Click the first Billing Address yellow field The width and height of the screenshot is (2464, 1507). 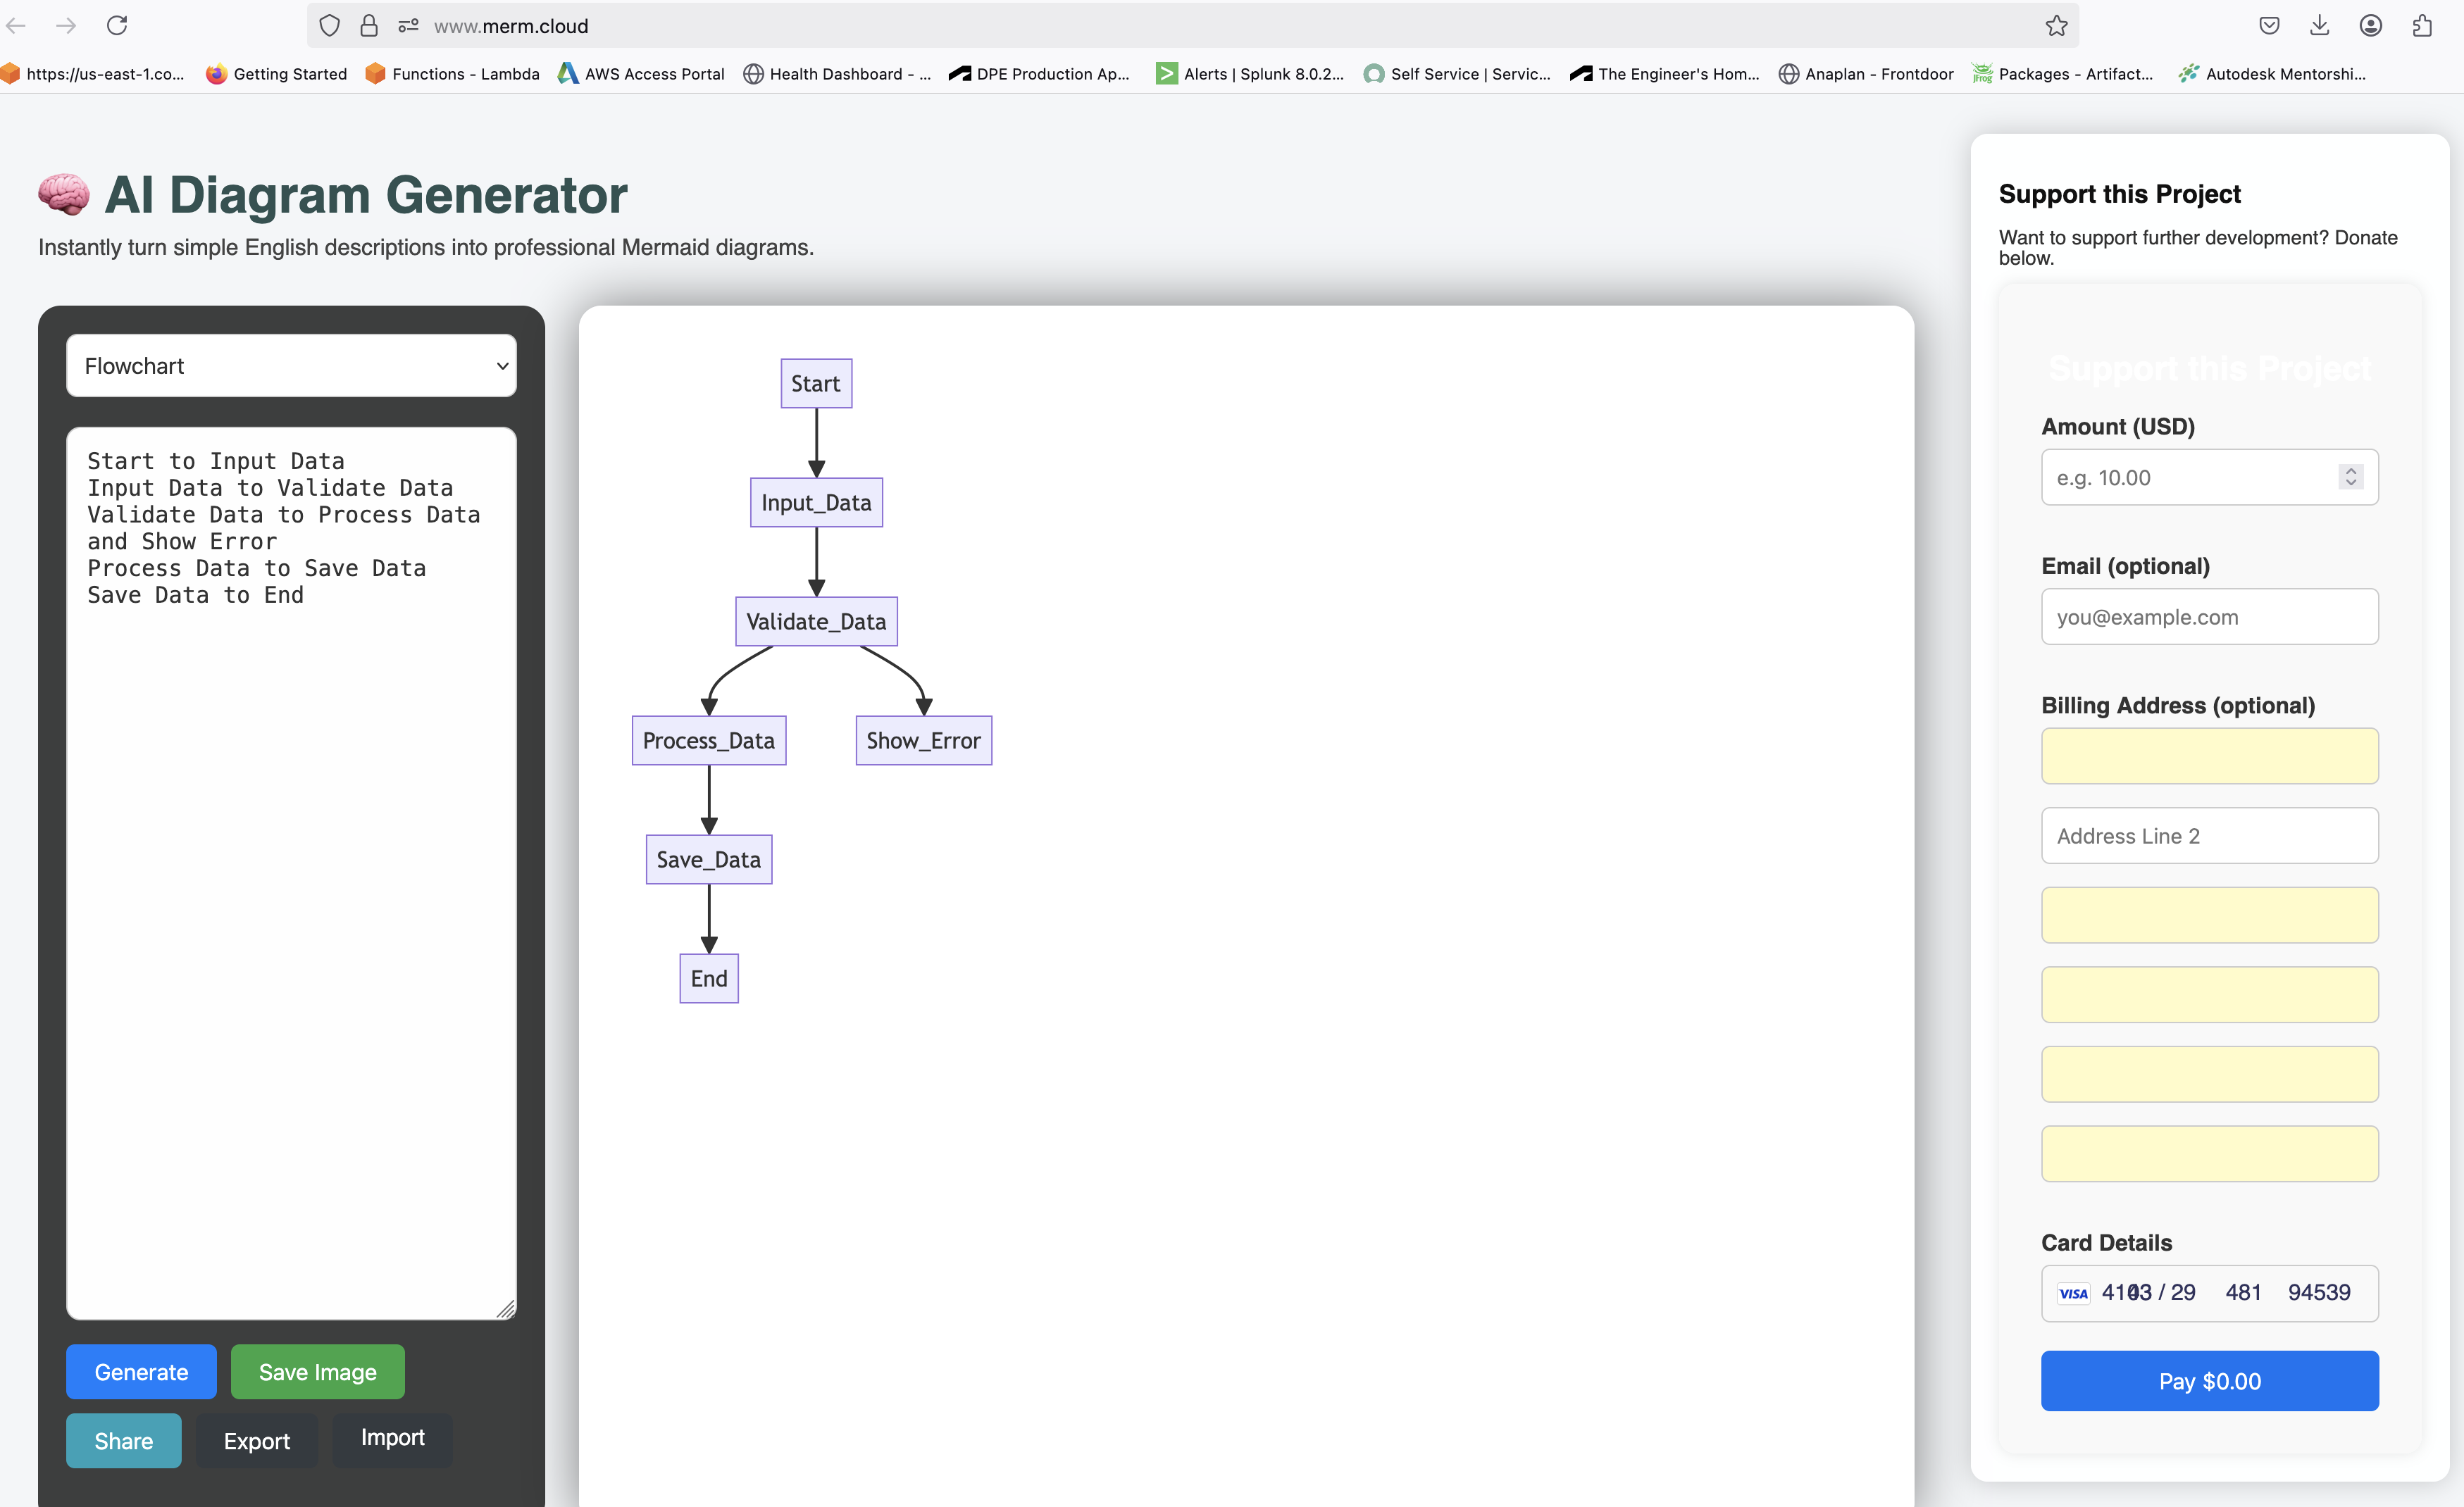pos(2210,756)
